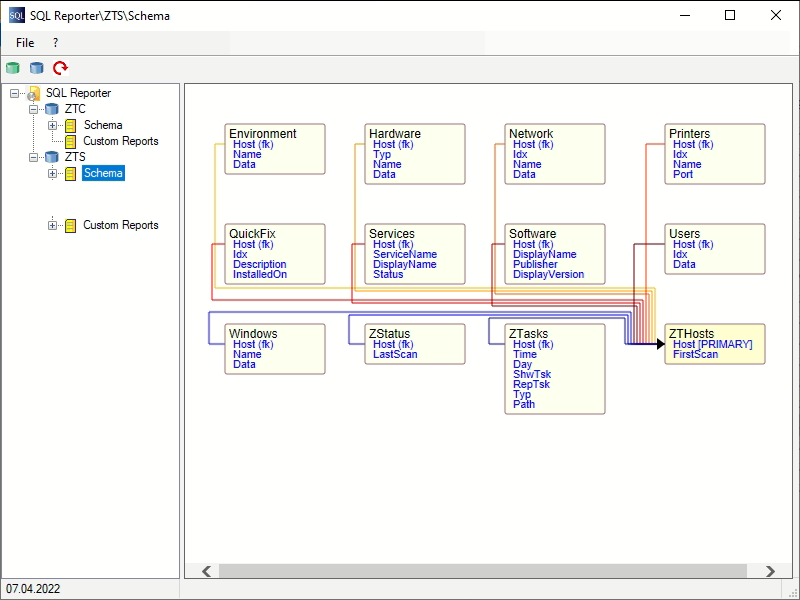
Task: Click Typ field in Hardware
Action: 382,155
